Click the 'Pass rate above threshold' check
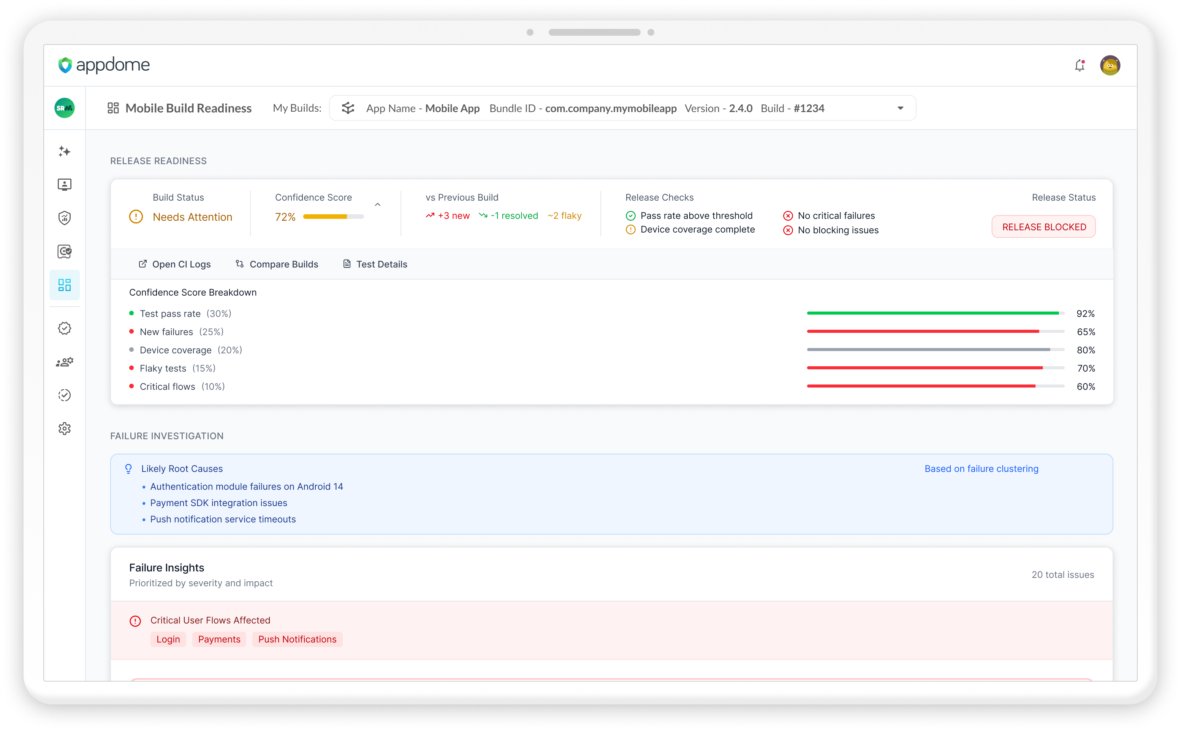Image resolution: width=1181 pixels, height=731 pixels. pyautogui.click(x=696, y=216)
